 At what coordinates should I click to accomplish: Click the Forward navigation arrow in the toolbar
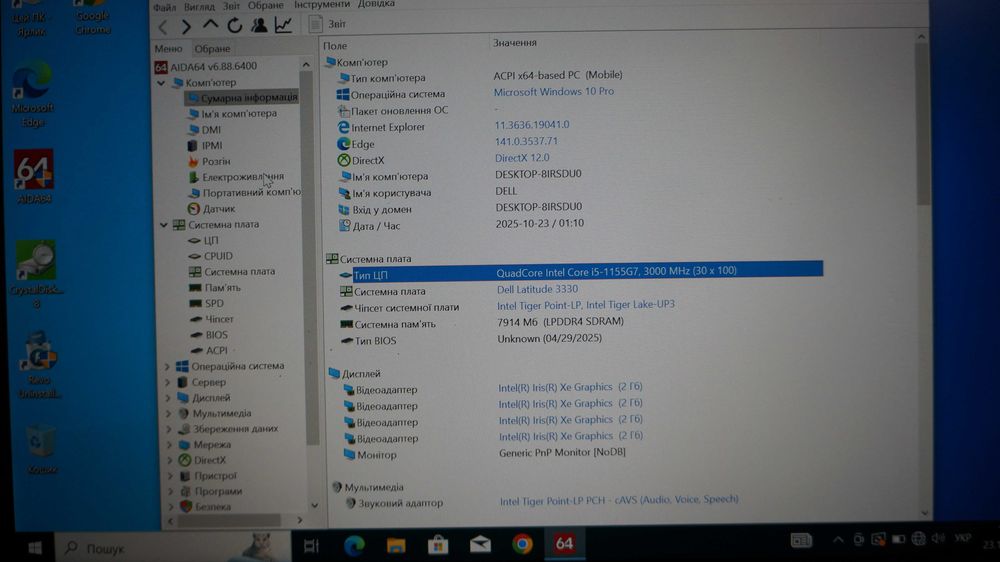tap(186, 27)
